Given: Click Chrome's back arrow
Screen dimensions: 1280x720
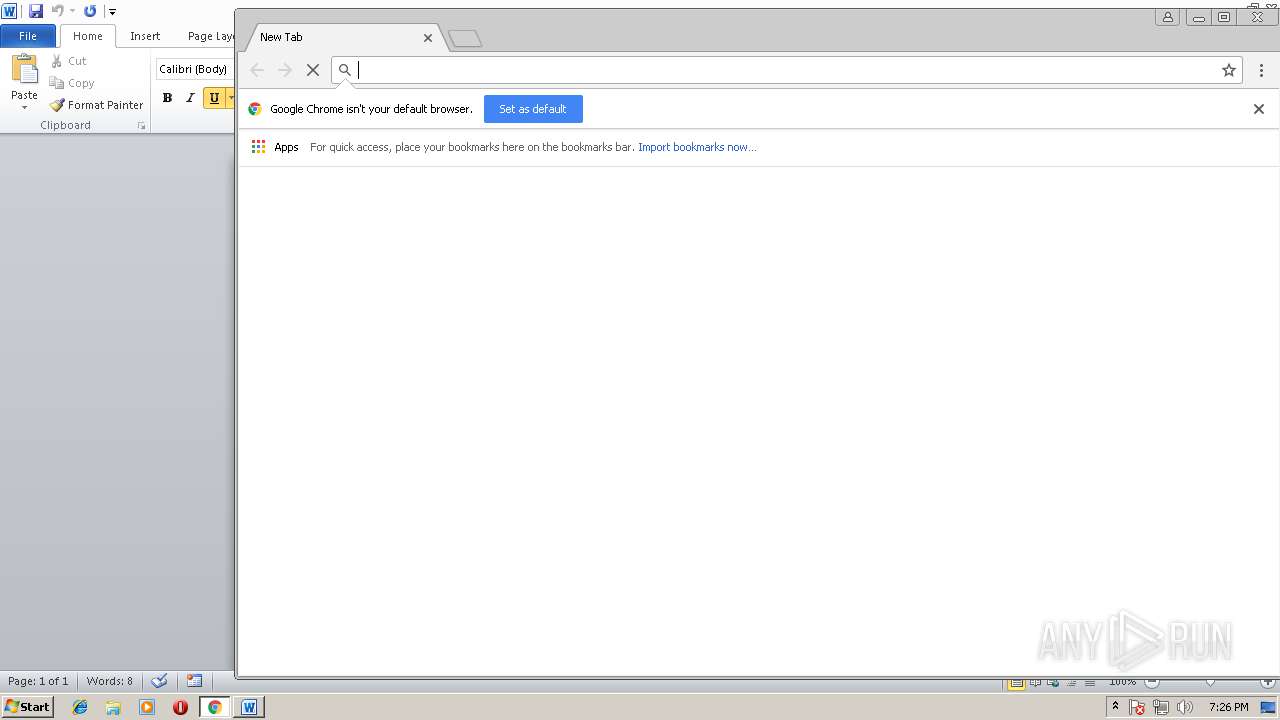Looking at the screenshot, I should [x=257, y=70].
